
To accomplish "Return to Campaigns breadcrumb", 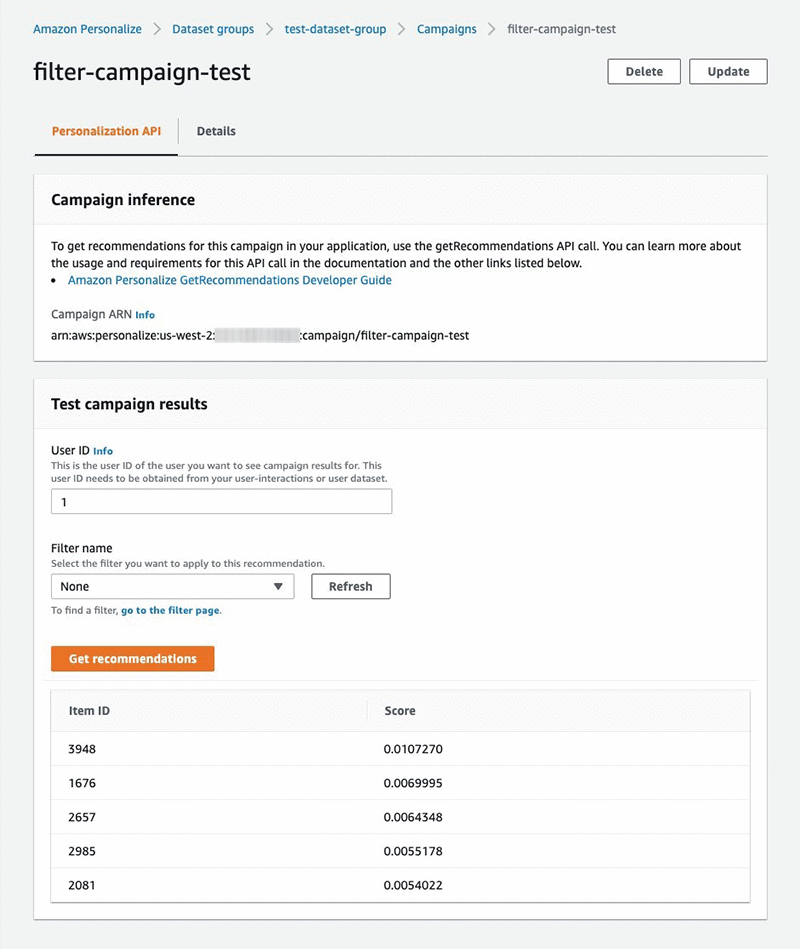I will [447, 29].
